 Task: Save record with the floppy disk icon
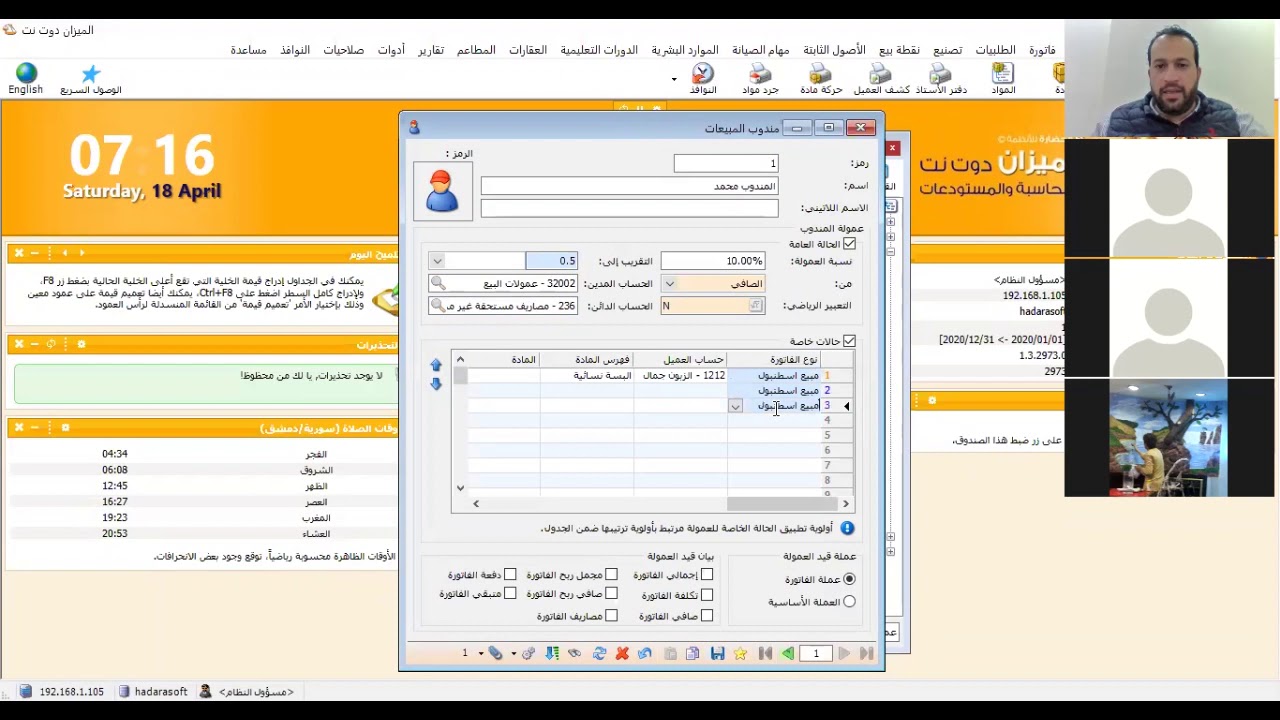tap(717, 654)
